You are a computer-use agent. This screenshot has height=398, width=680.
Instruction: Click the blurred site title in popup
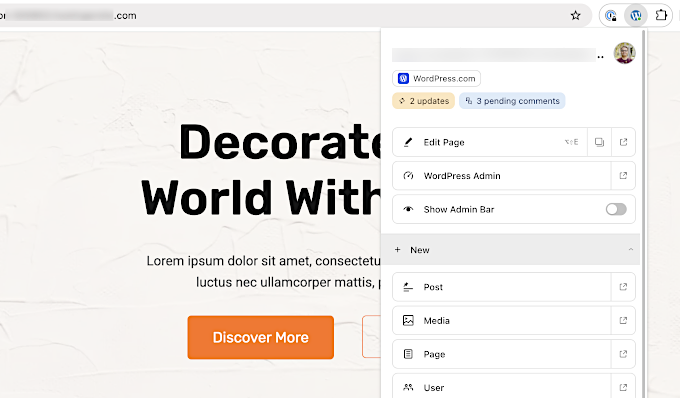pyautogui.click(x=494, y=55)
